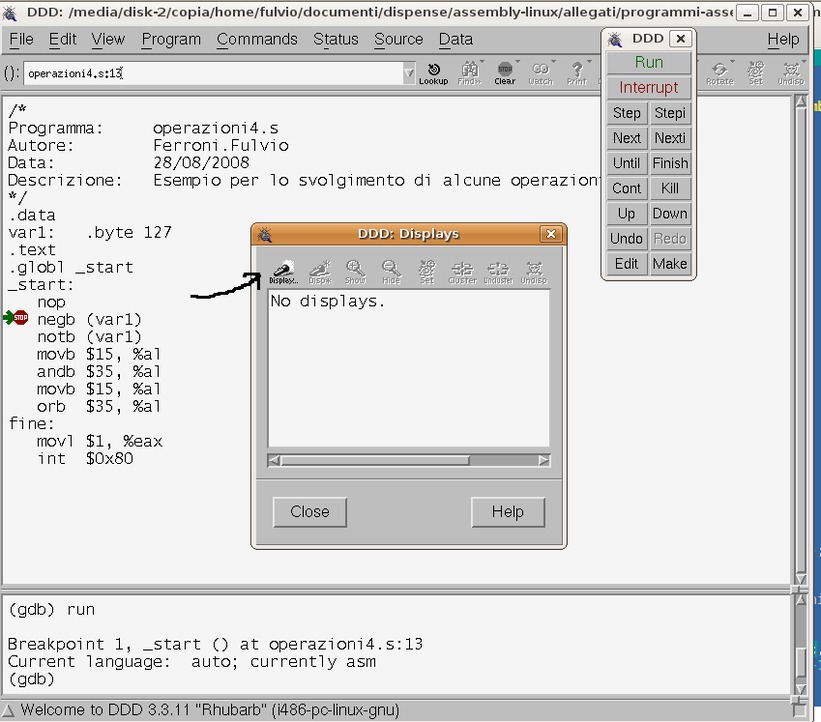Click the breakpoint stop sign at negb line
Viewport: 821px width, 722px height.
(20, 318)
